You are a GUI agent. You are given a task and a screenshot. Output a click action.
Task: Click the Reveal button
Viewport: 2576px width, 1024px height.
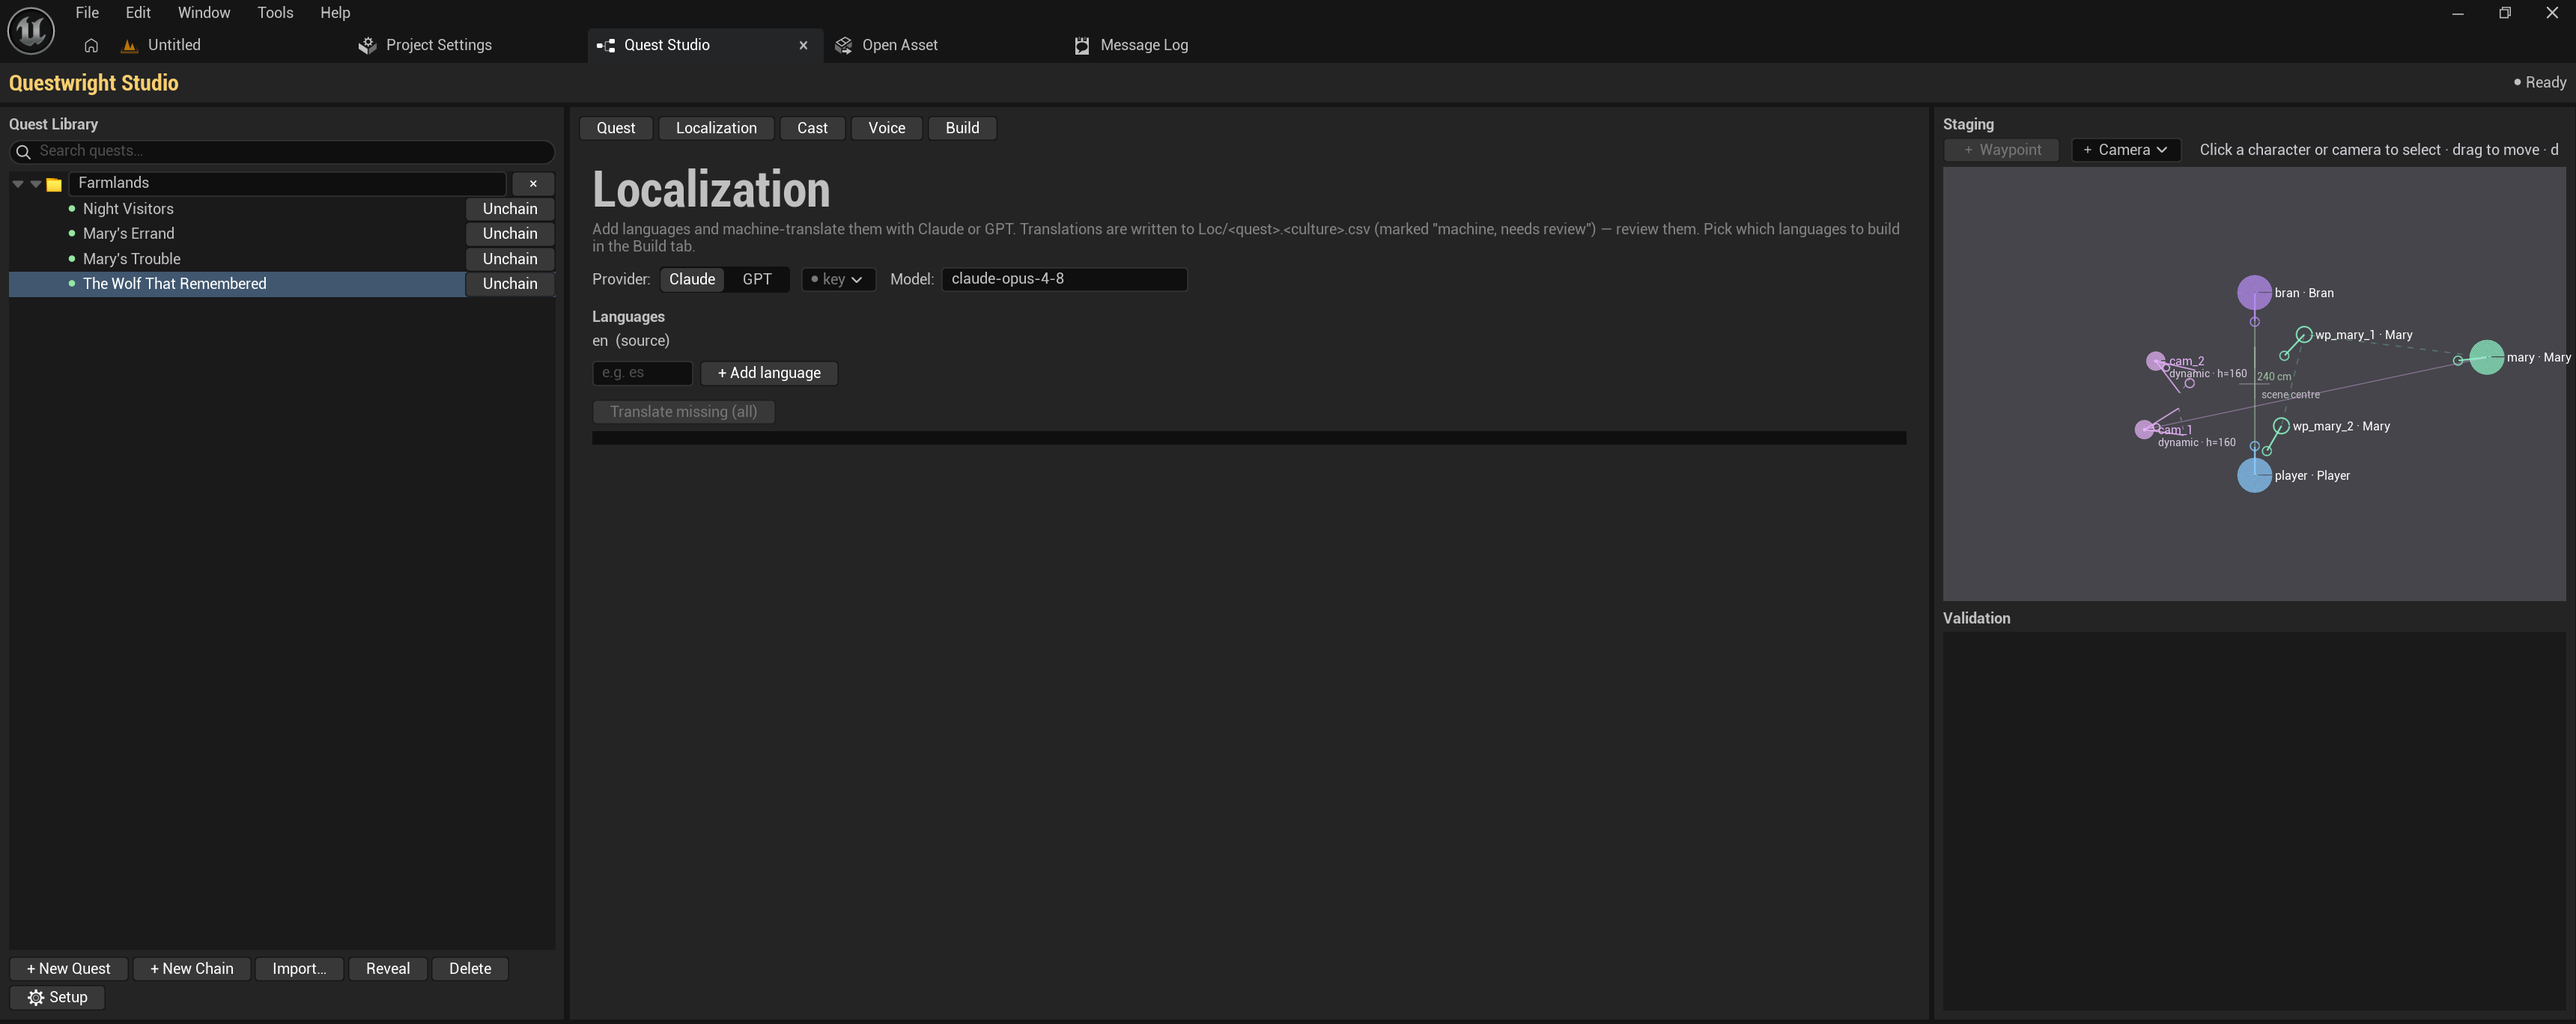388,969
